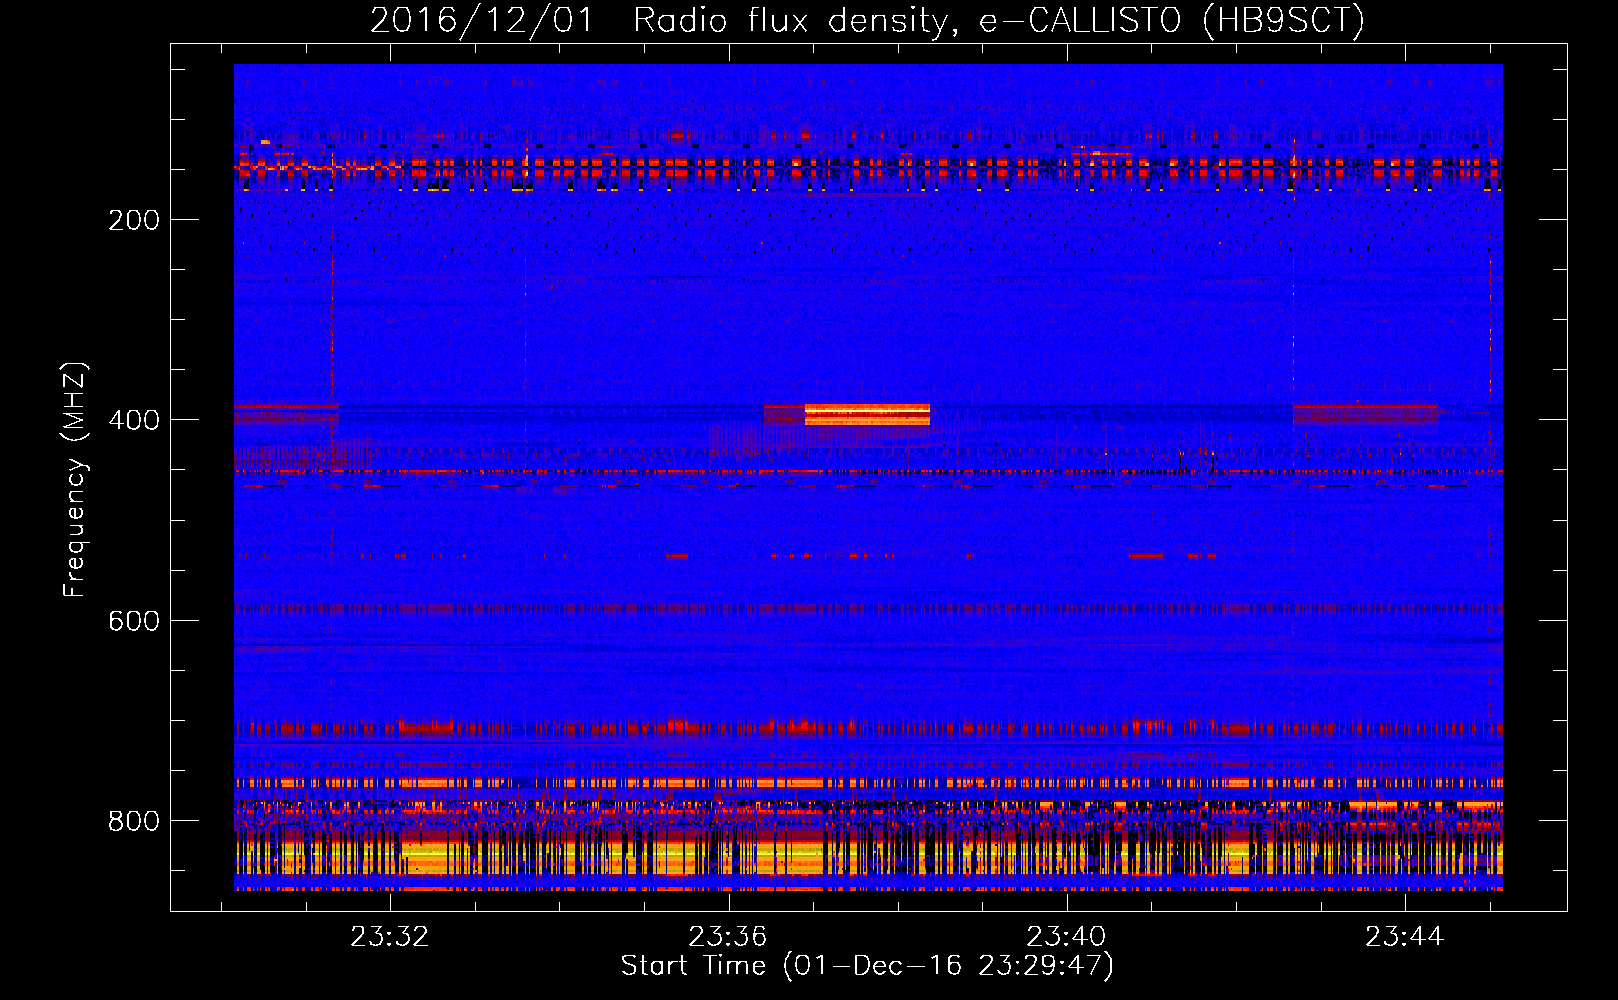This screenshot has width=1618, height=1000.
Task: Click the 23:36 time tick label
Action: 728,936
